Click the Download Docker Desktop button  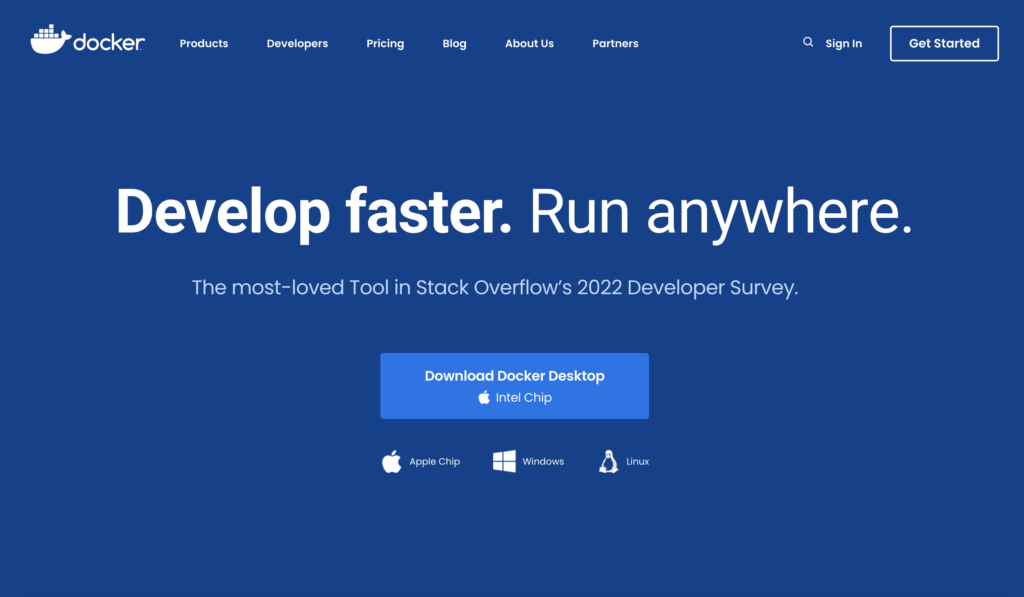click(514, 385)
